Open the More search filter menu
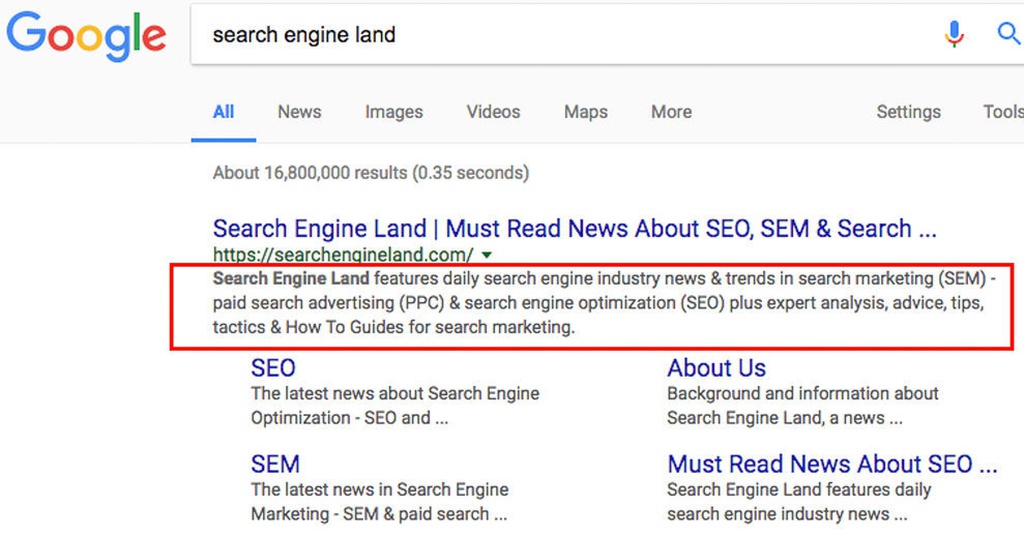The image size is (1024, 535). coord(671,112)
